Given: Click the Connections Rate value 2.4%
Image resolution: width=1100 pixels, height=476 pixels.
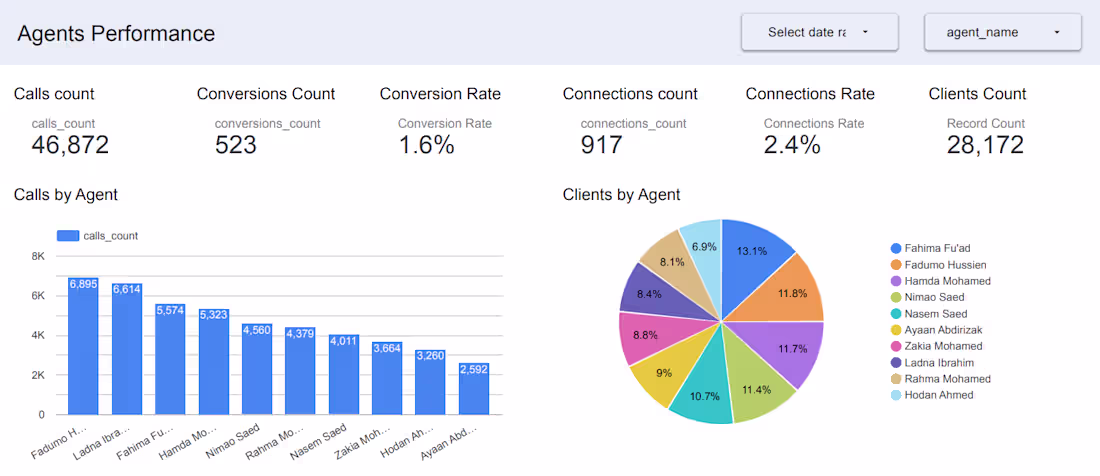Looking at the screenshot, I should [x=792, y=144].
